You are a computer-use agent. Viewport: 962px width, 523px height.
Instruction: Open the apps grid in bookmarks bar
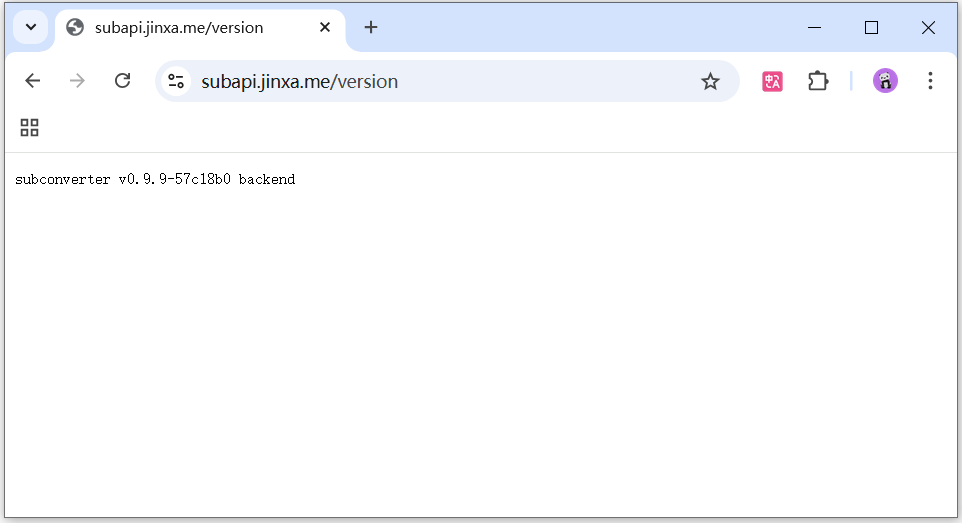[x=30, y=127]
